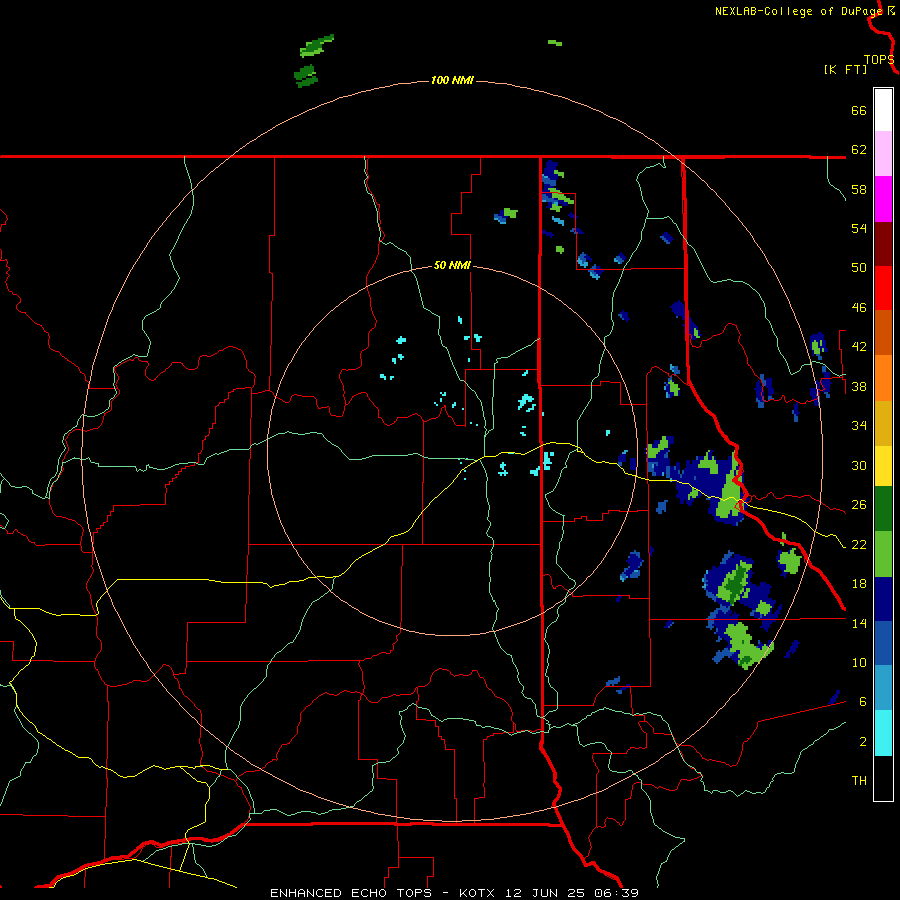Select the bright red legend band
This screenshot has height=900, width=900.
[x=883, y=289]
